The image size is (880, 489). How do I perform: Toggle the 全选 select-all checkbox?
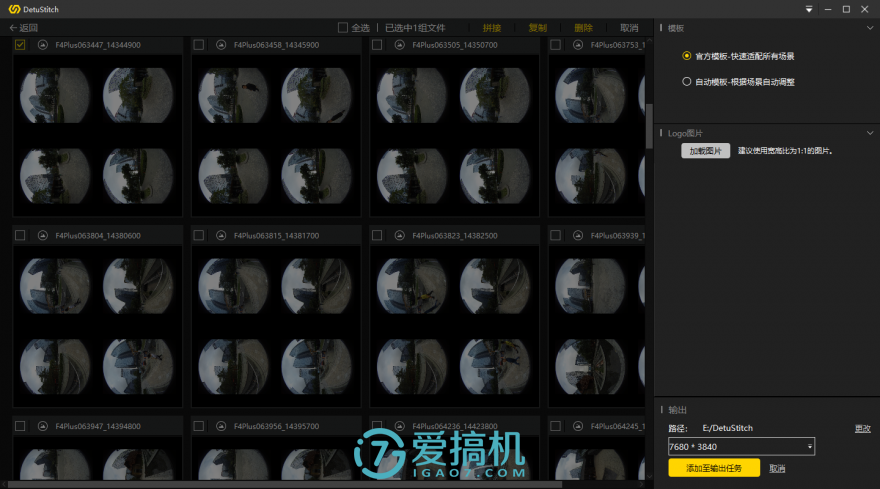[x=343, y=28]
